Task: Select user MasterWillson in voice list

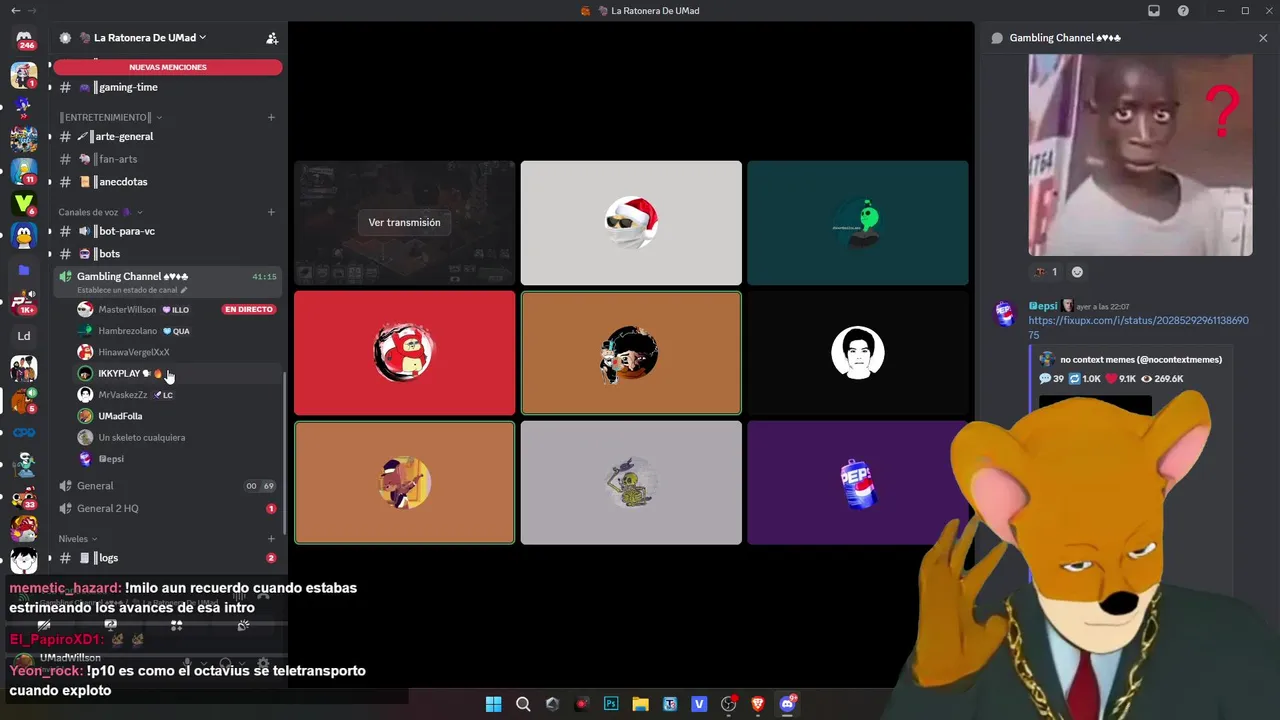Action: pyautogui.click(x=176, y=310)
